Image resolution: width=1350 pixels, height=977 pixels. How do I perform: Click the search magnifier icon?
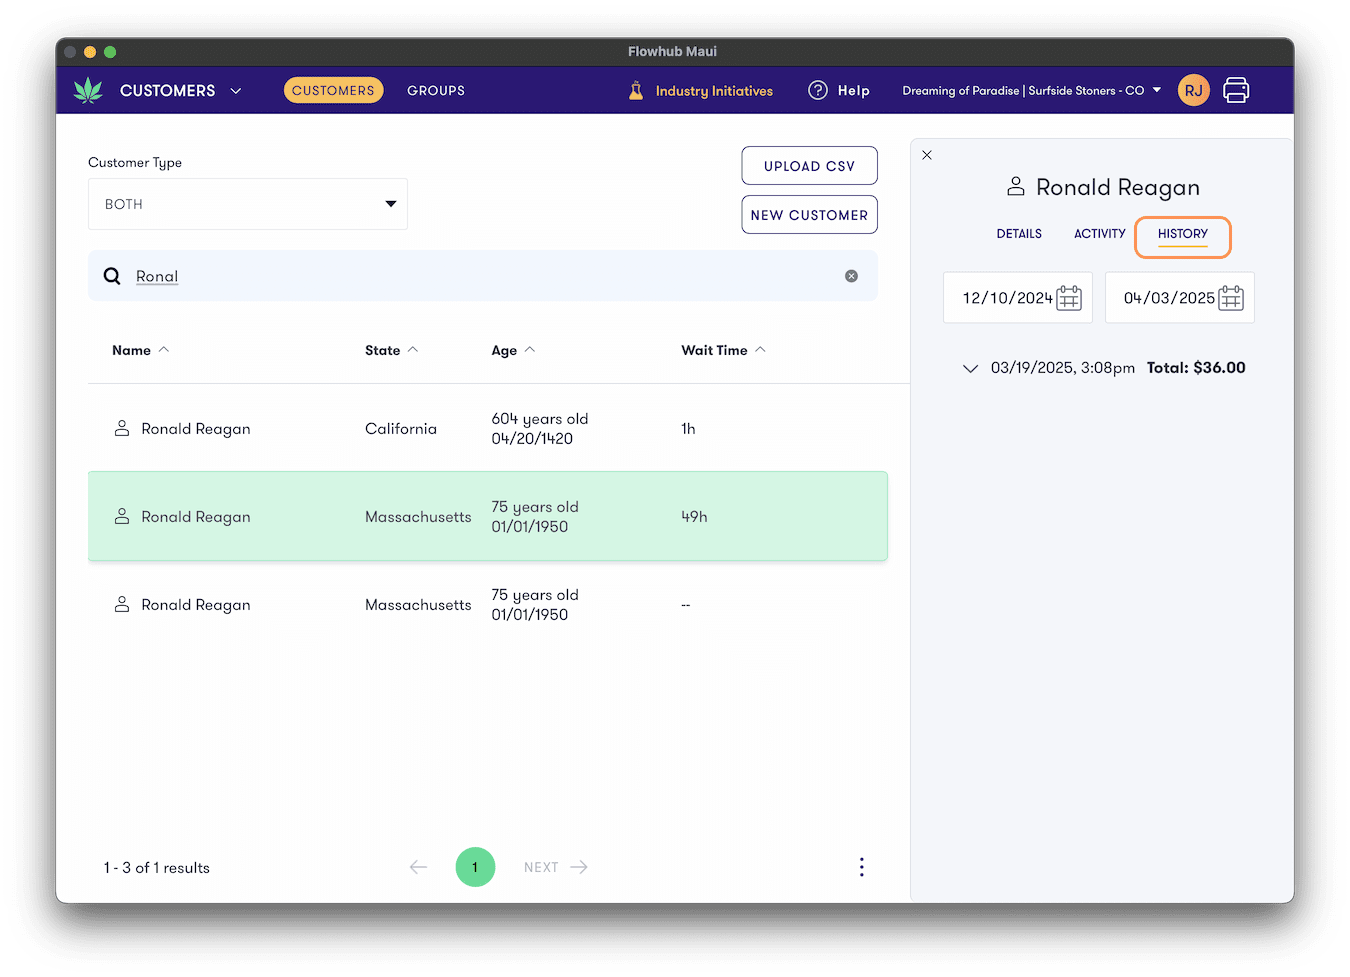point(112,276)
